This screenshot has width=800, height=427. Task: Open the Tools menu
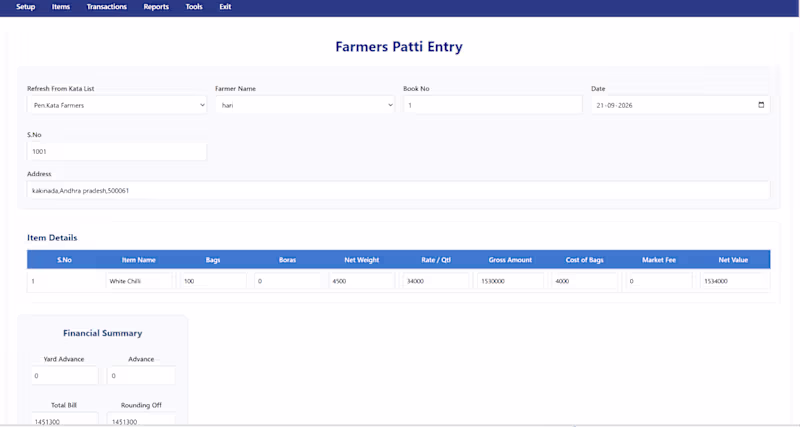click(x=194, y=7)
